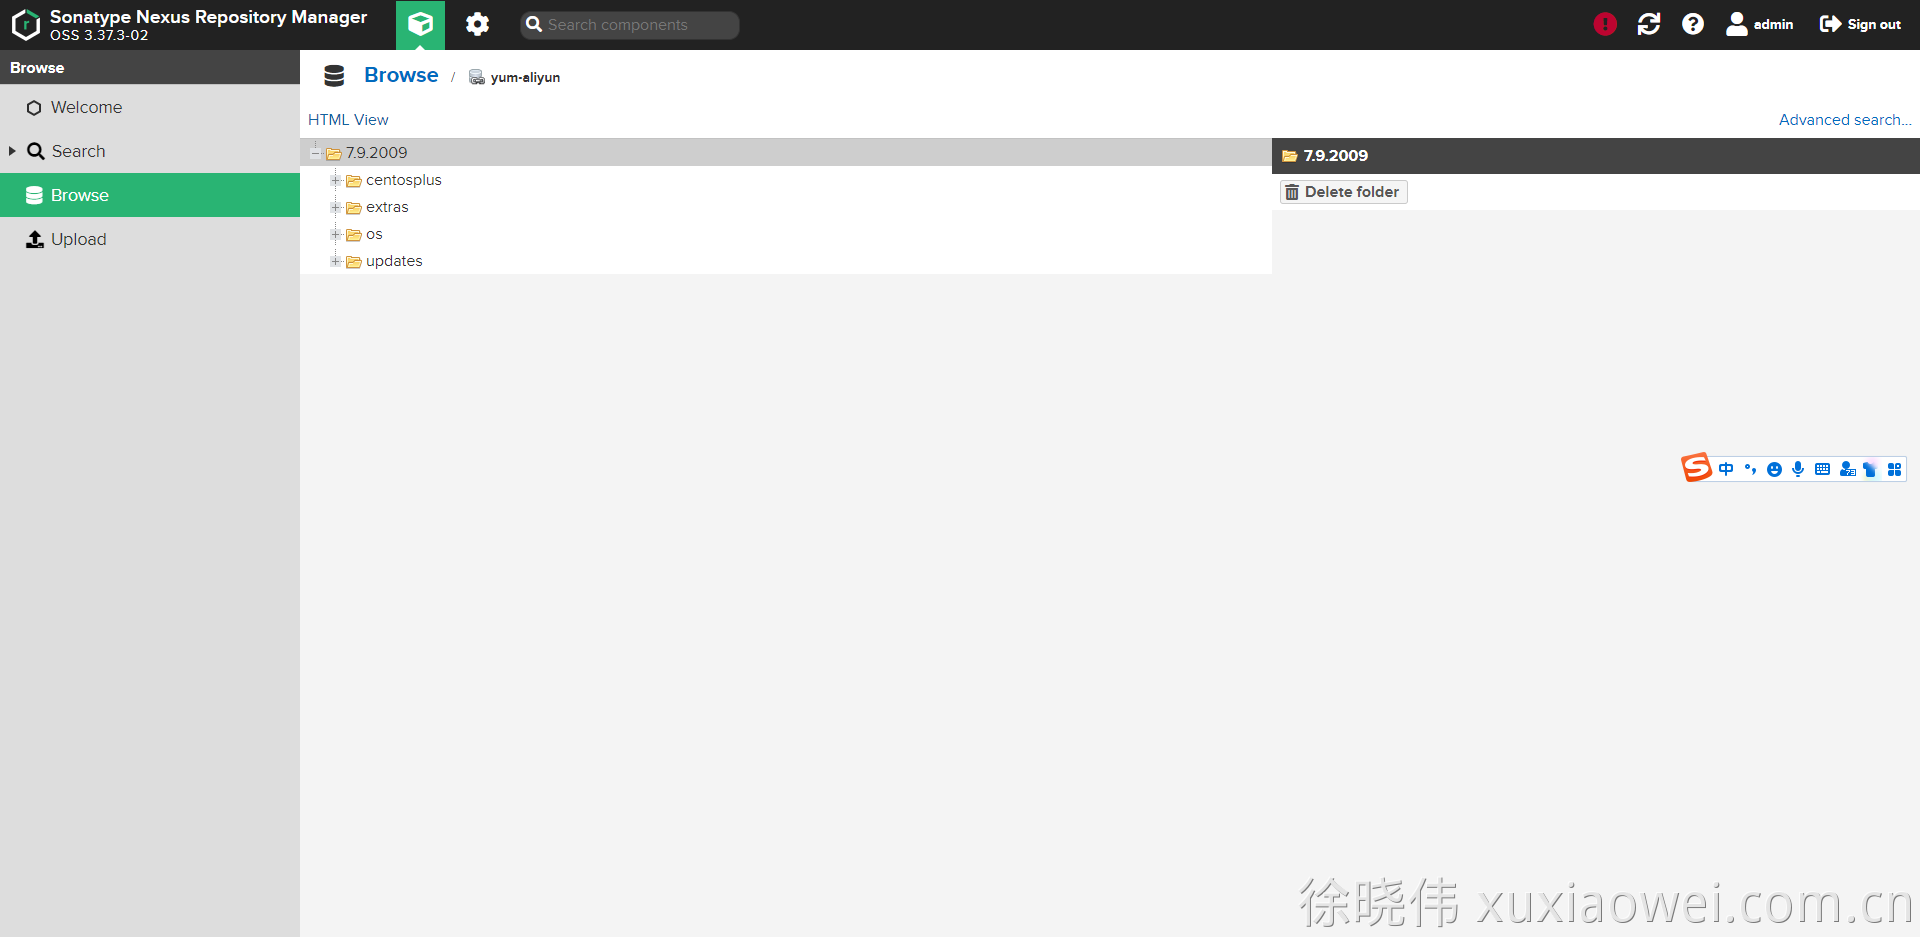Click the refresh icon in header

(x=1649, y=24)
